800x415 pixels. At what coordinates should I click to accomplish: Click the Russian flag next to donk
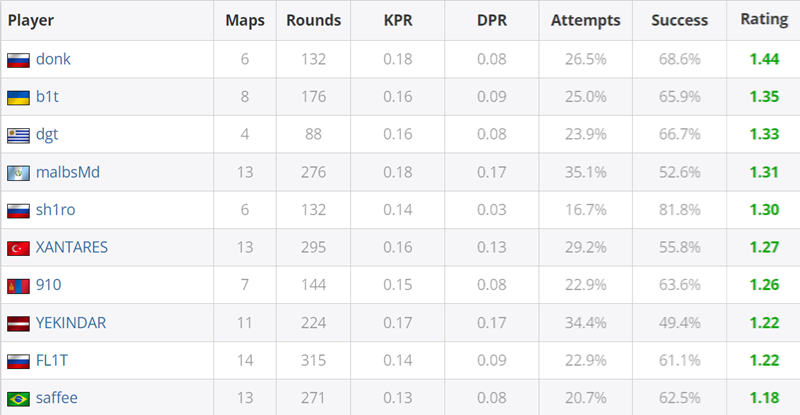[x=18, y=60]
